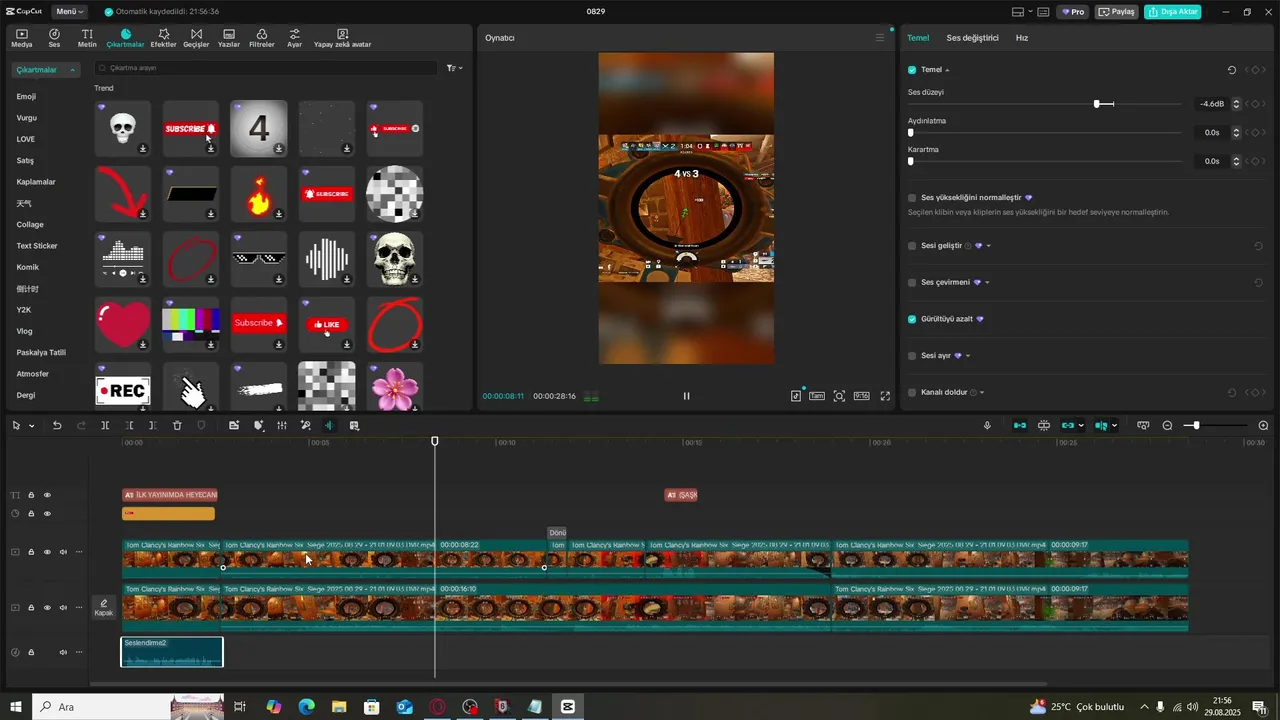Image resolution: width=1280 pixels, height=720 pixels.
Task: Download the skull sticker in Trend
Action: [143, 149]
